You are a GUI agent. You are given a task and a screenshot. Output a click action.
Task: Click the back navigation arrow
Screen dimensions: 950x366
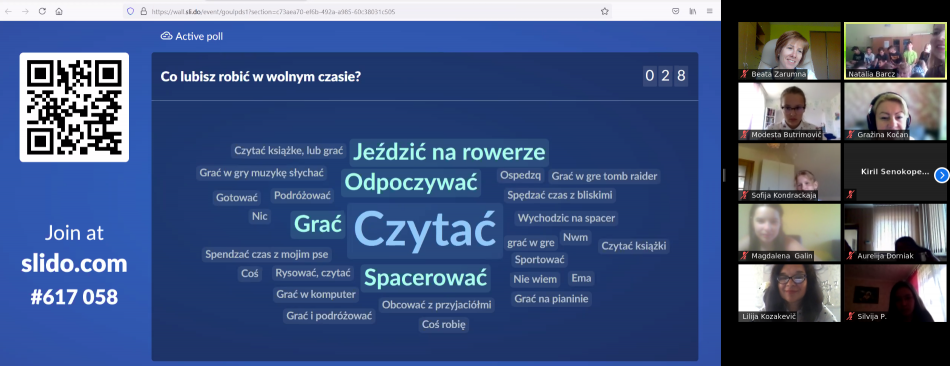point(8,11)
